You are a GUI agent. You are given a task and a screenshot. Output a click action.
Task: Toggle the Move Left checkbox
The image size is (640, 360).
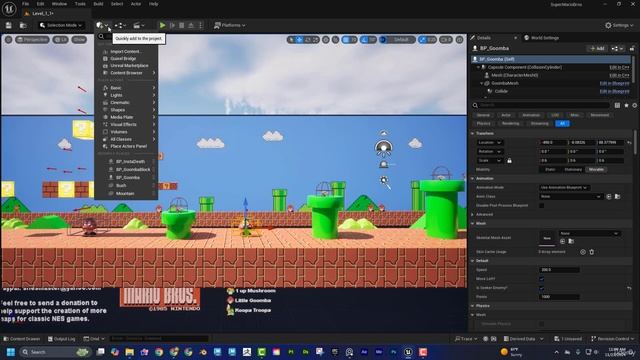(x=542, y=279)
